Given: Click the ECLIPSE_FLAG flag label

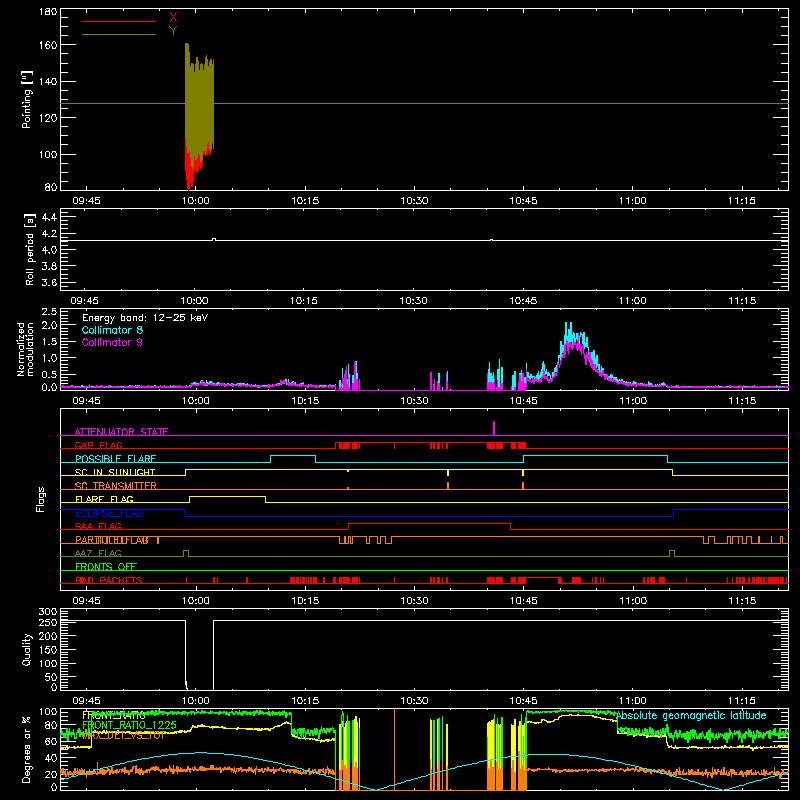Looking at the screenshot, I should 109,513.
